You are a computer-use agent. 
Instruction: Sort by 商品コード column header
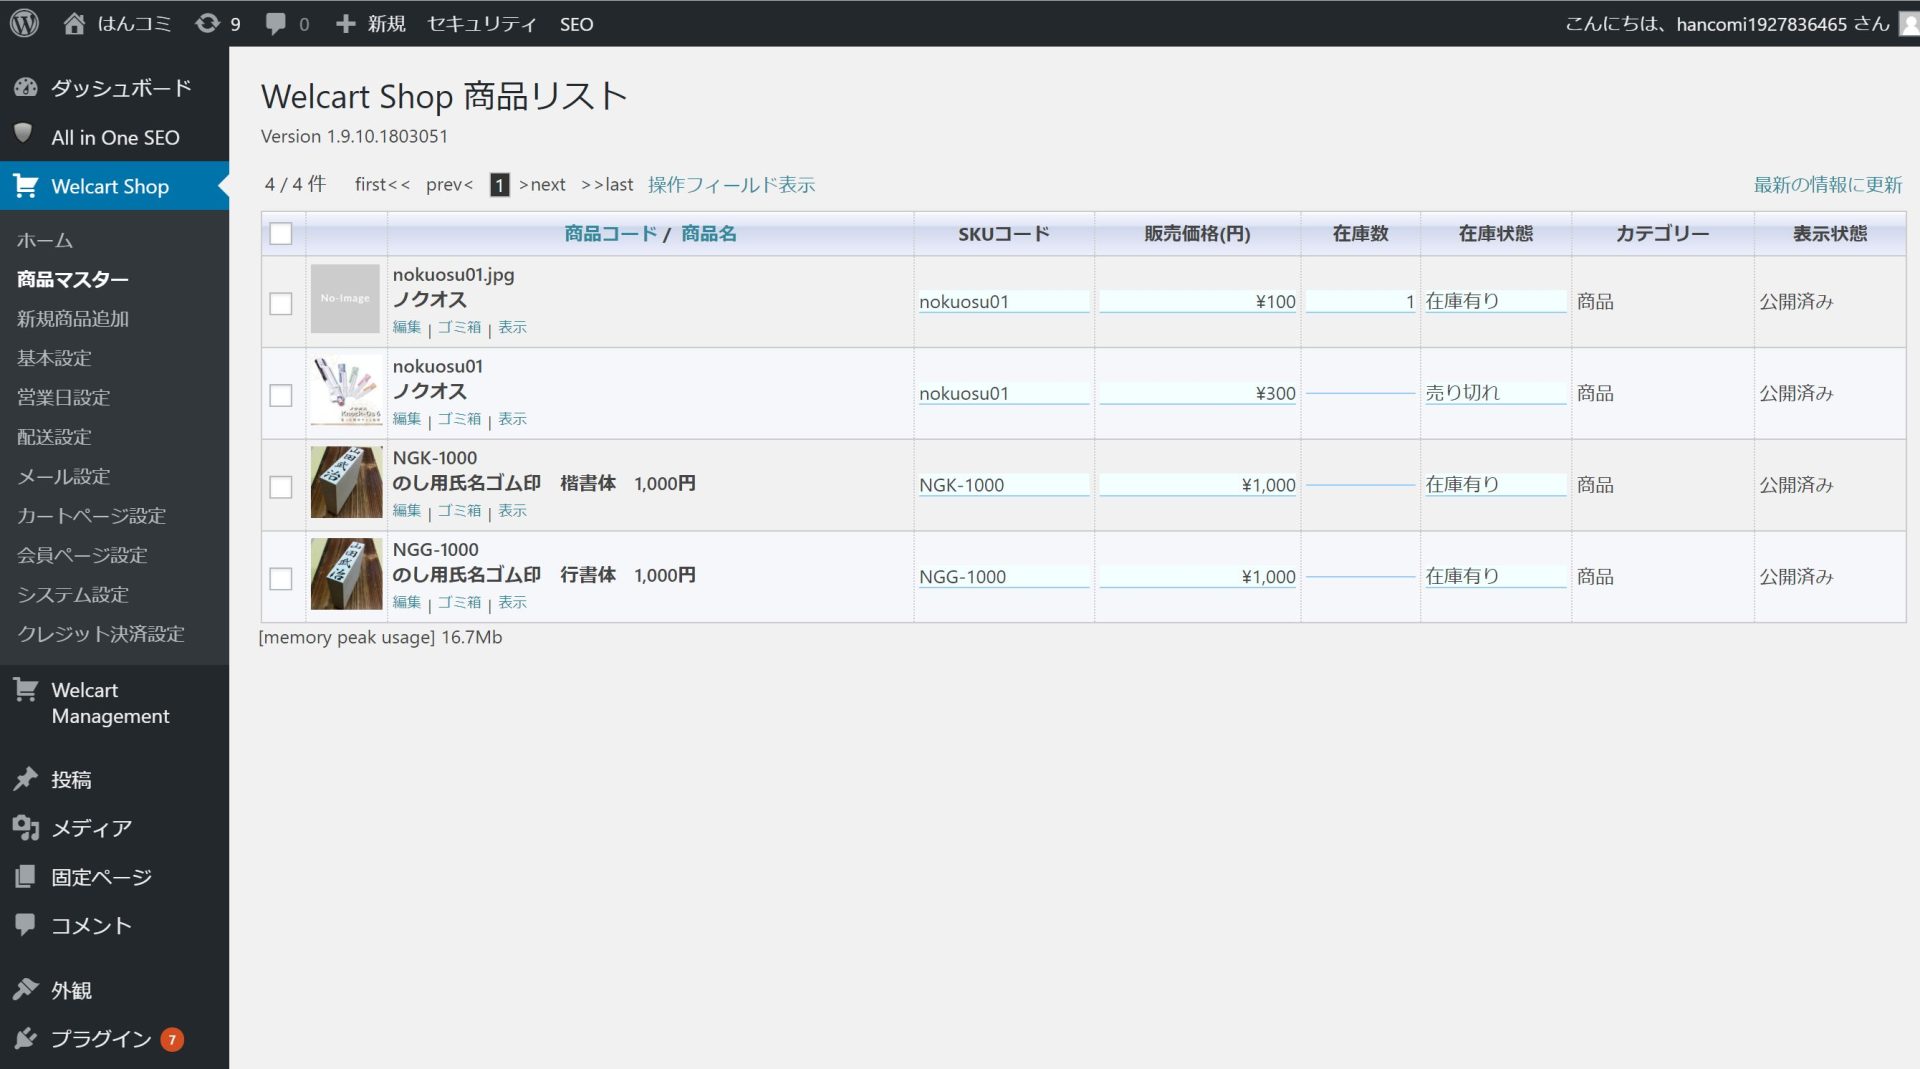(610, 234)
